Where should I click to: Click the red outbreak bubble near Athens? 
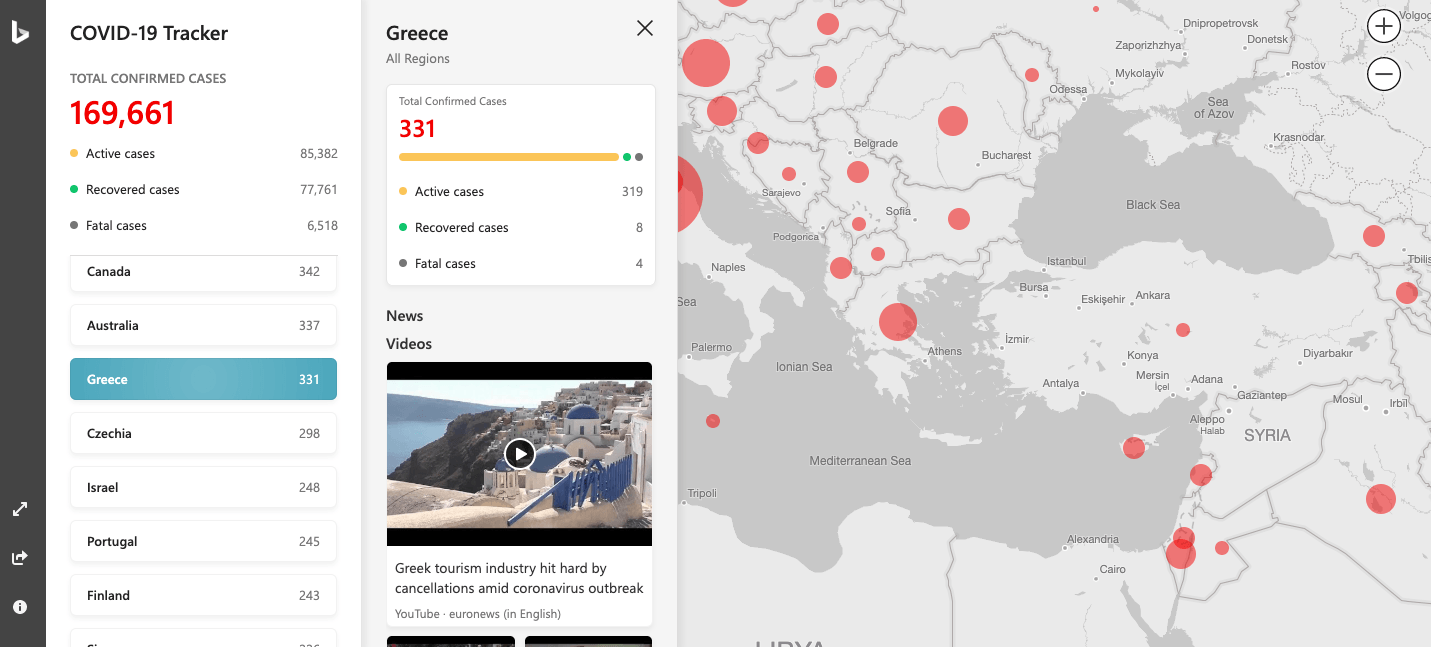point(898,322)
